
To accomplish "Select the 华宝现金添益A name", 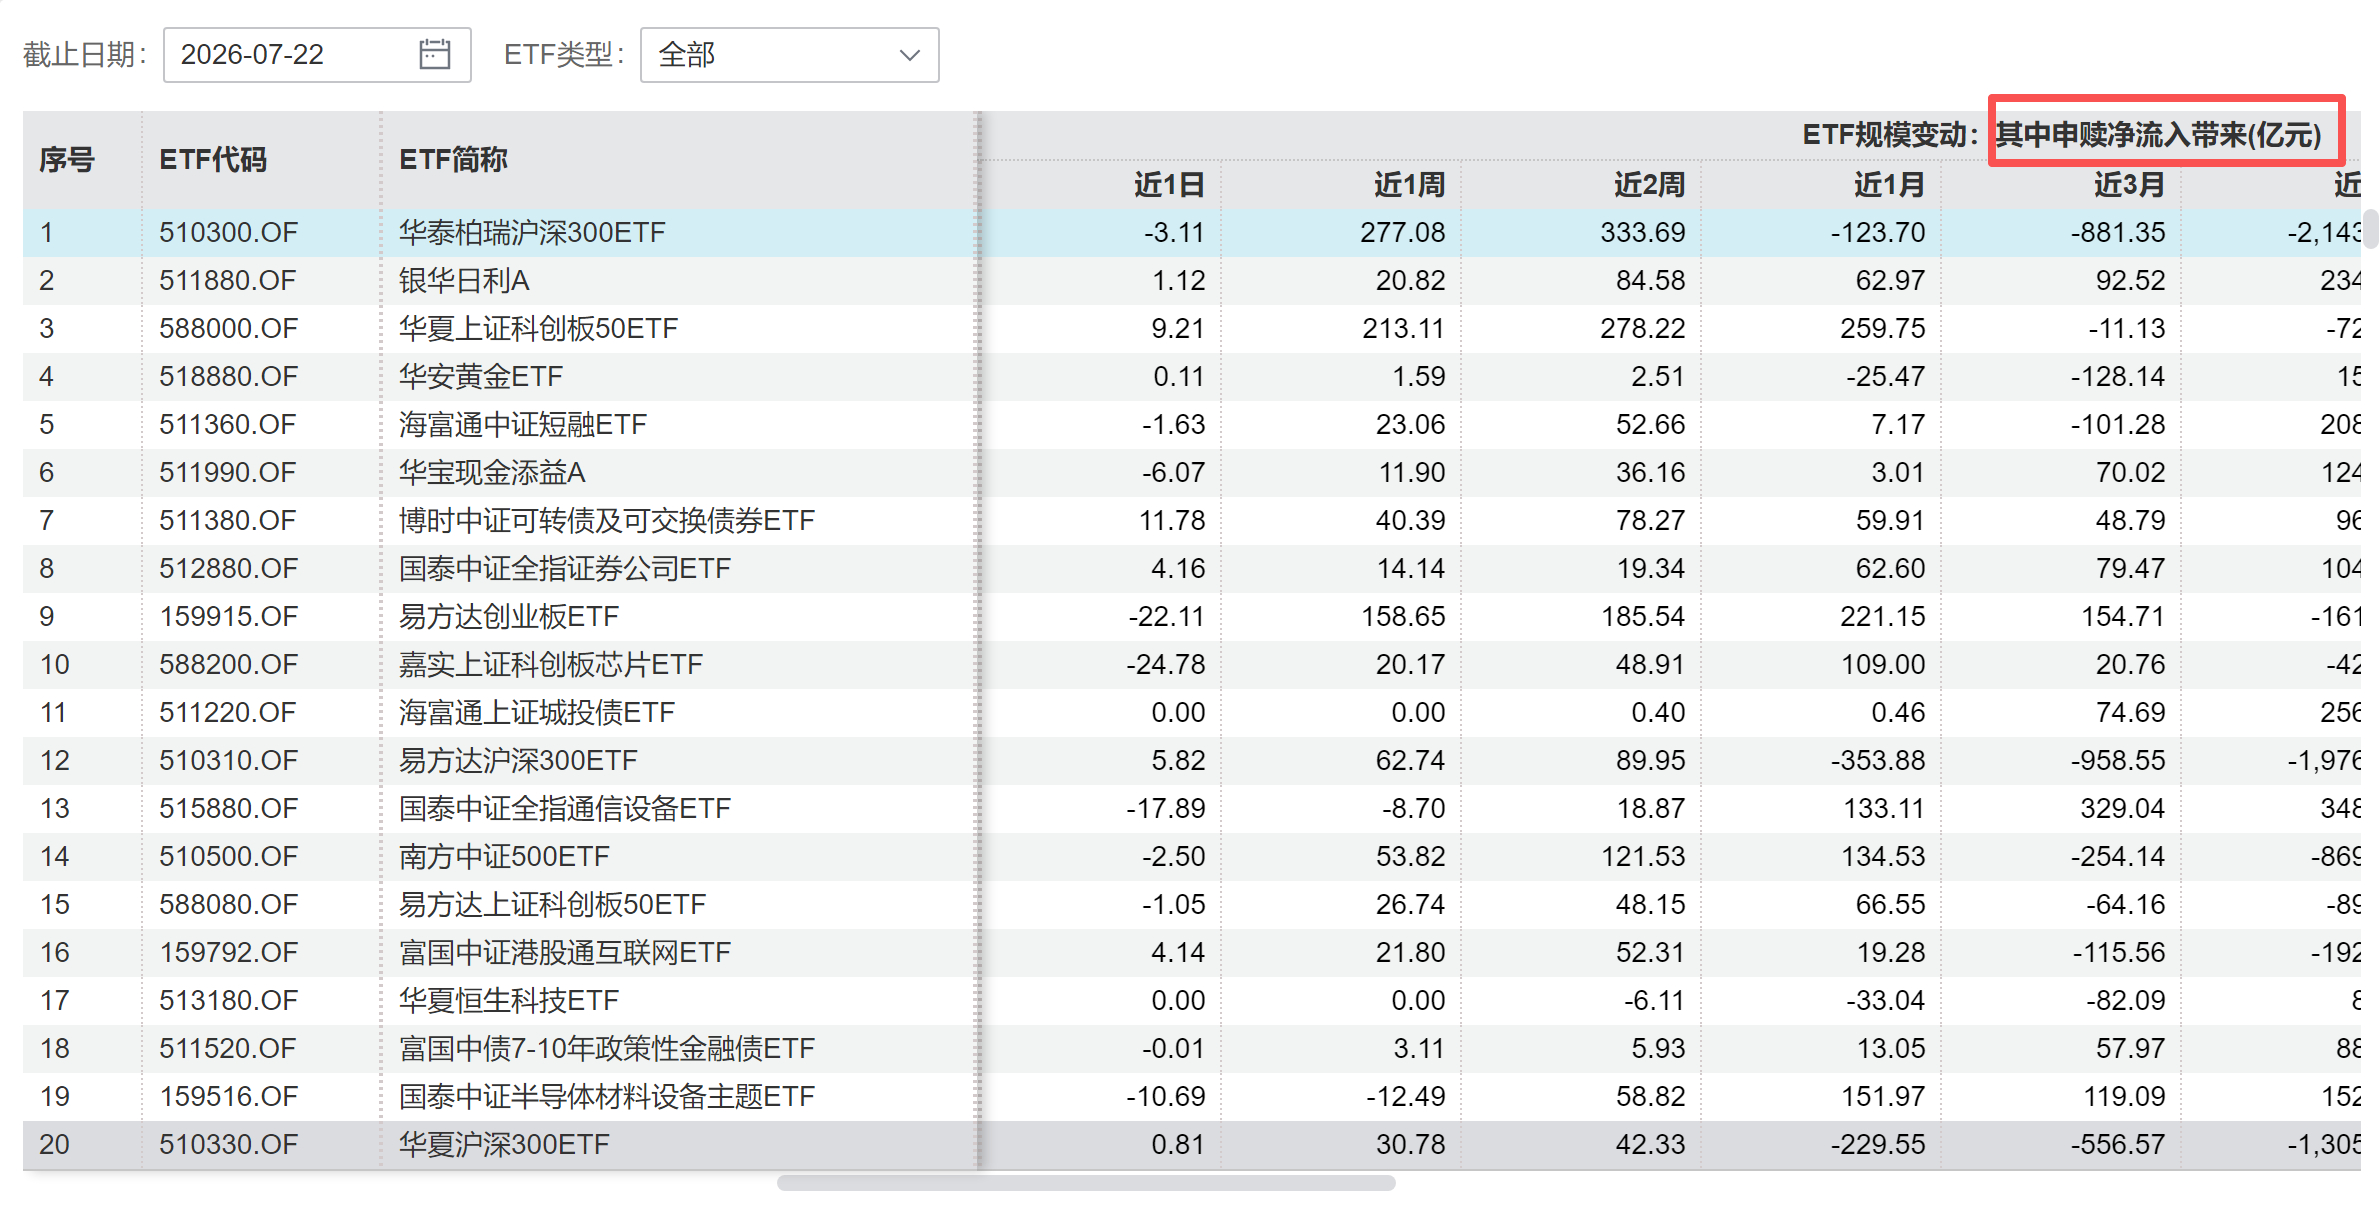I will tap(492, 473).
